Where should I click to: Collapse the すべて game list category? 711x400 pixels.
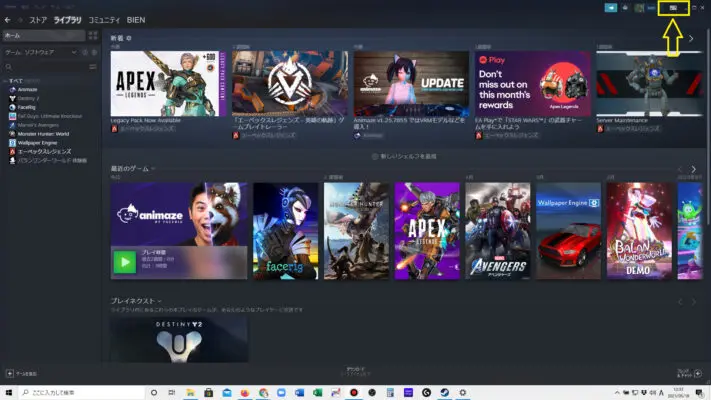coord(5,81)
